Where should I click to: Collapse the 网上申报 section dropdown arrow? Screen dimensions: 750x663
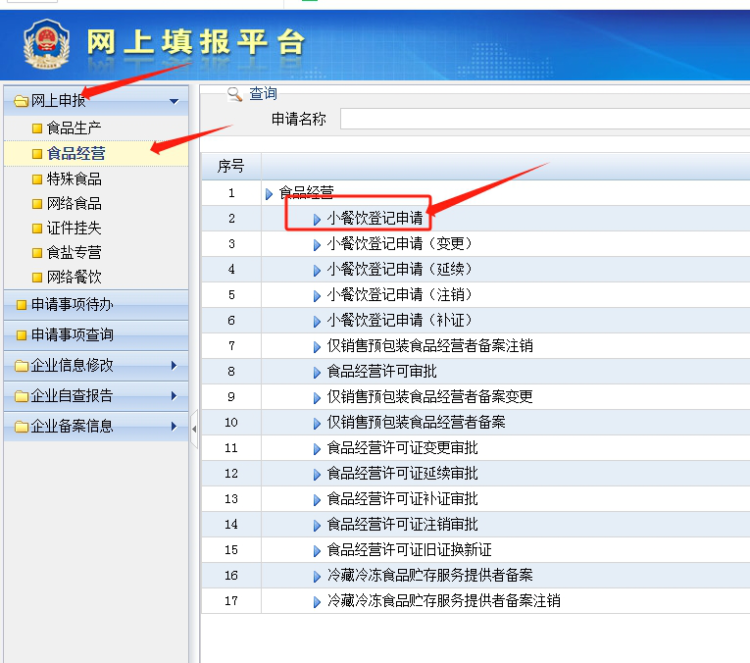point(174,101)
